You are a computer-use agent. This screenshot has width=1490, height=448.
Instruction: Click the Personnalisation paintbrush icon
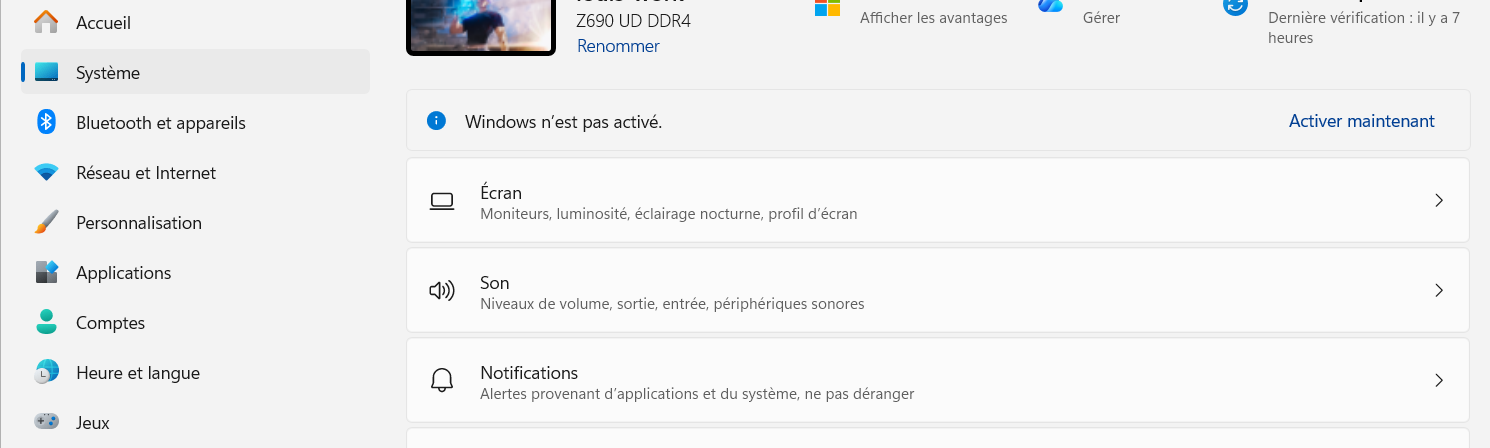point(46,222)
